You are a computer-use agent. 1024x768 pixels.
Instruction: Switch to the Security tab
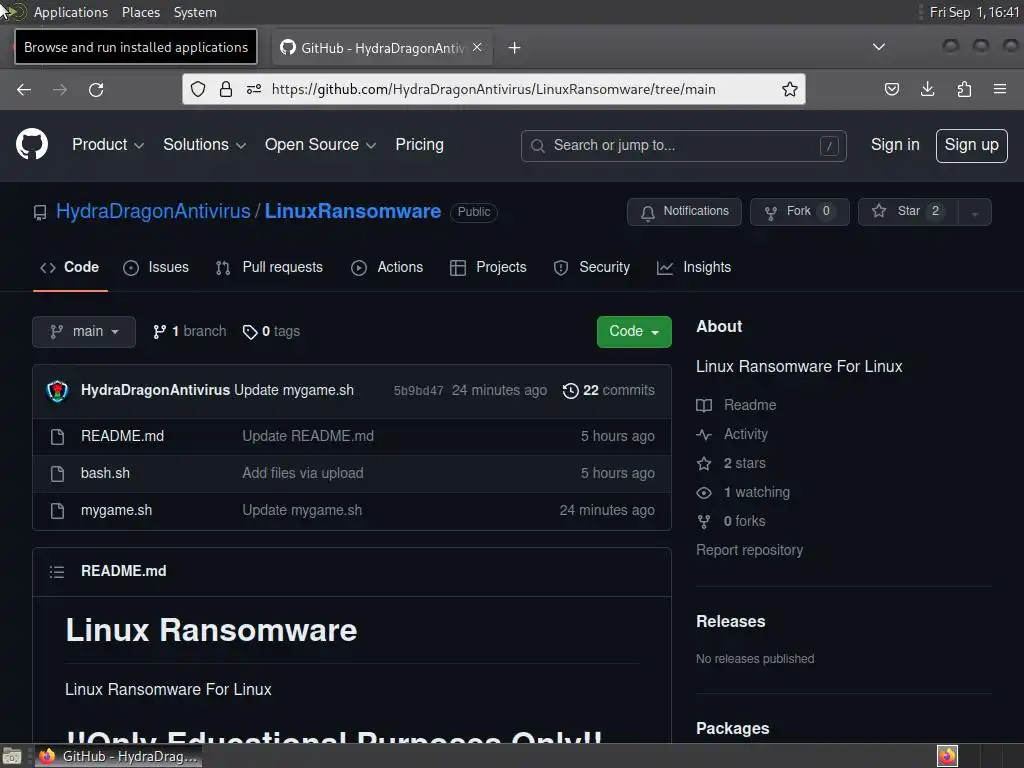pyautogui.click(x=592, y=268)
